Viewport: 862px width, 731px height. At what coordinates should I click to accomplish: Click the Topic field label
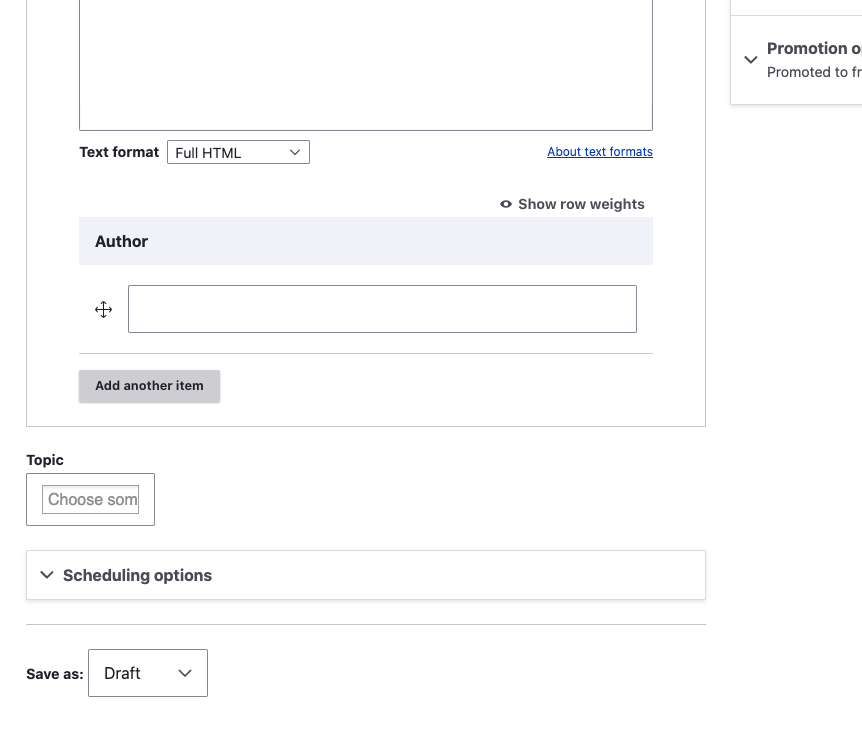pos(45,460)
